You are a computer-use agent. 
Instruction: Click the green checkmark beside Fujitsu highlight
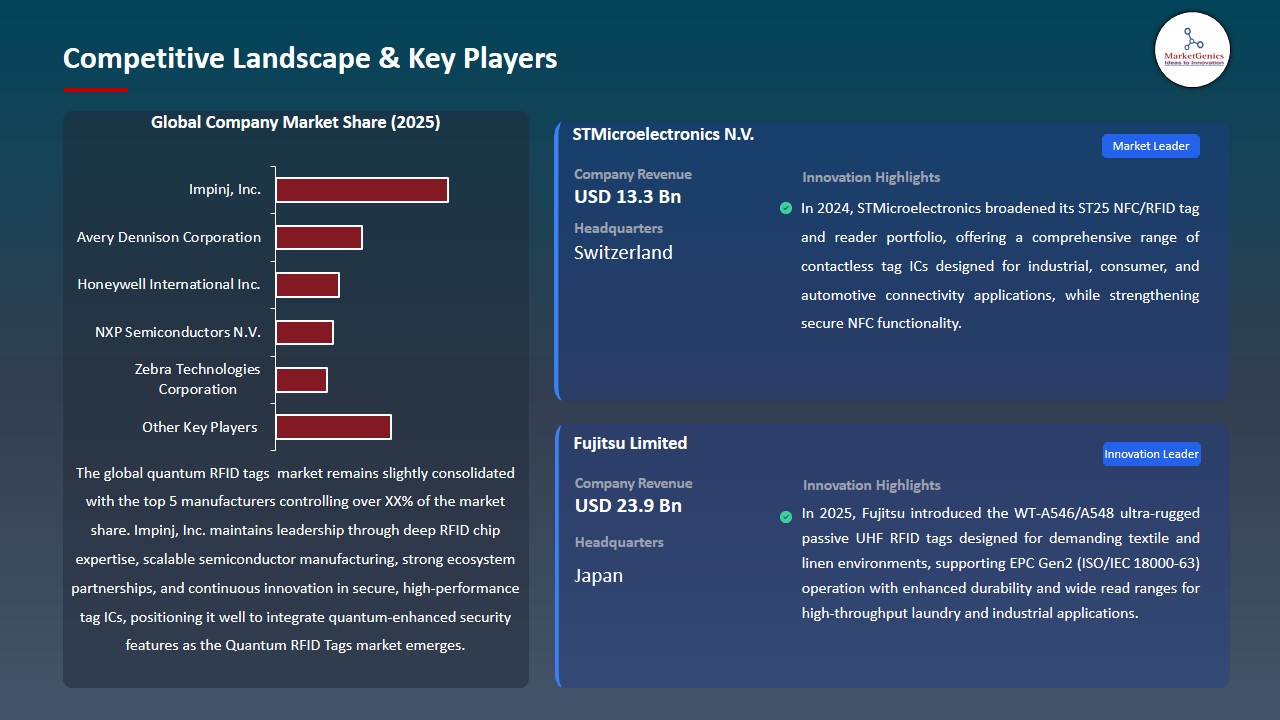click(x=786, y=517)
